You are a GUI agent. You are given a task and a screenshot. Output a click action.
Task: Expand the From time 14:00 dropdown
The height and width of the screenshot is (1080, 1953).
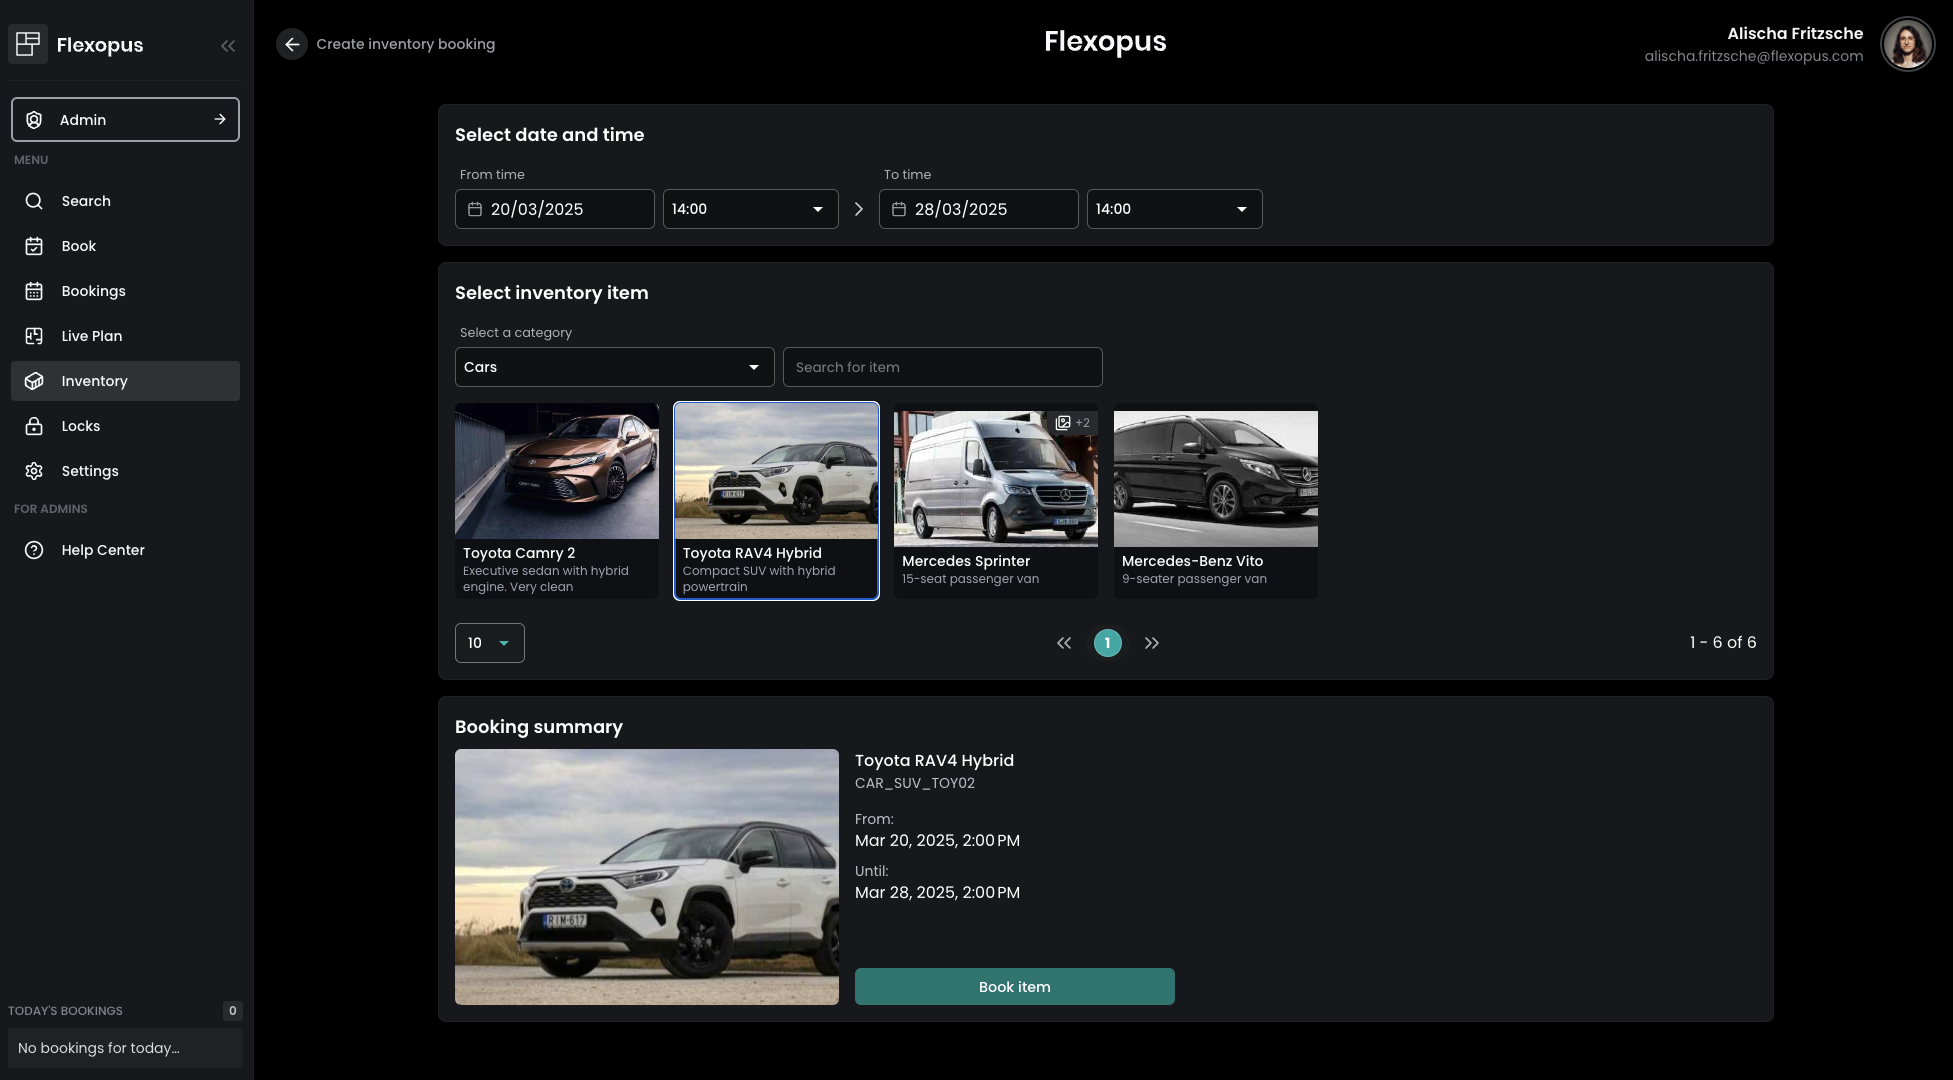coord(750,209)
